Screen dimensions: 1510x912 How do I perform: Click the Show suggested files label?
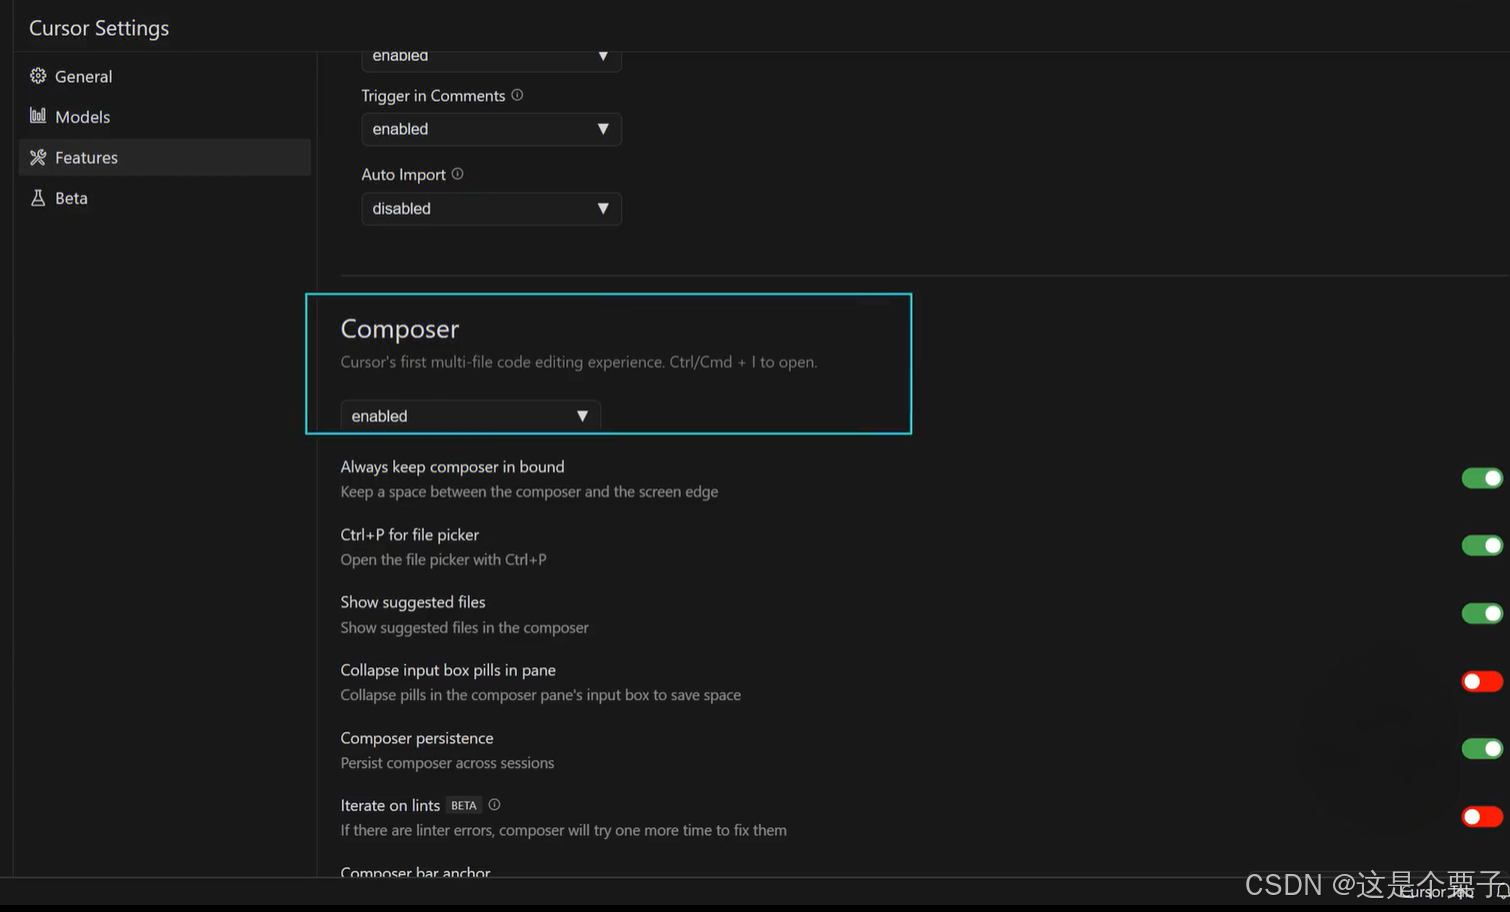click(413, 602)
